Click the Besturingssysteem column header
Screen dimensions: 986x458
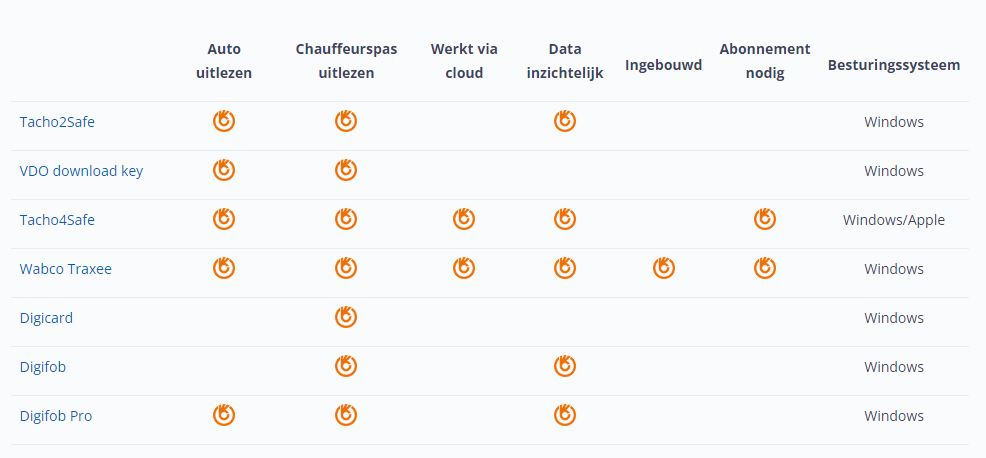click(x=894, y=65)
